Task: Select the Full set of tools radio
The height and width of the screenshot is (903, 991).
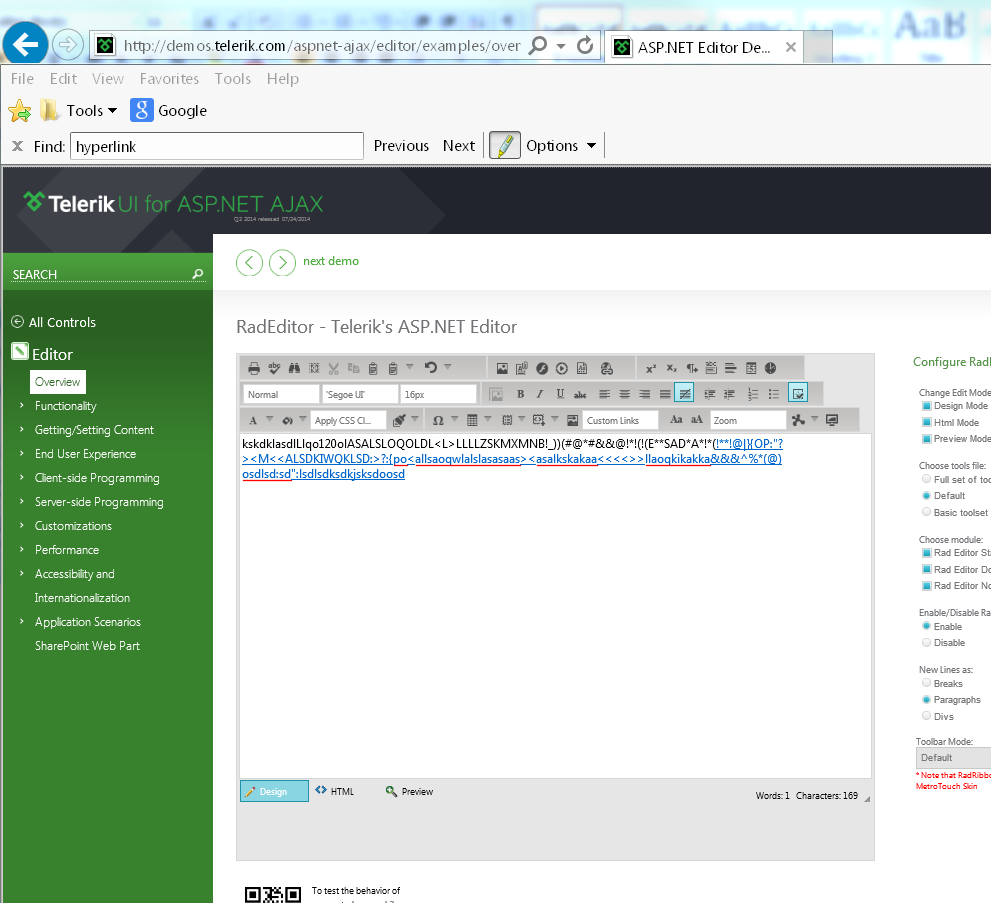Action: pyautogui.click(x=927, y=480)
